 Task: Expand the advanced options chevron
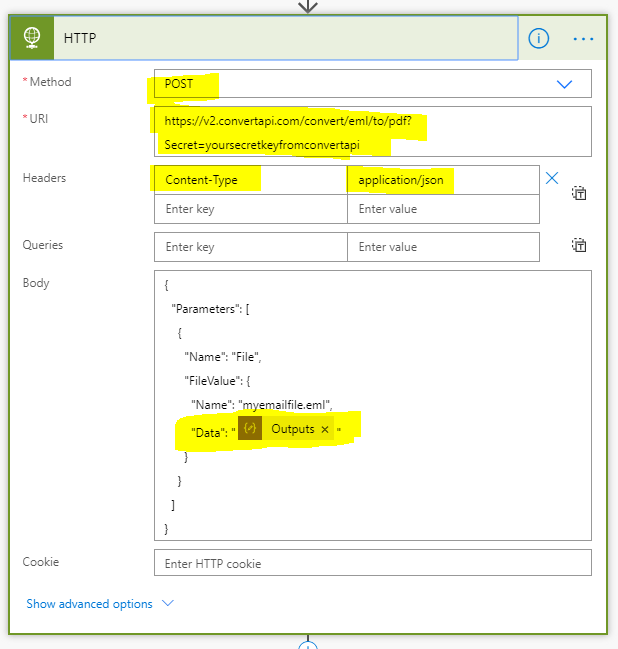(167, 604)
